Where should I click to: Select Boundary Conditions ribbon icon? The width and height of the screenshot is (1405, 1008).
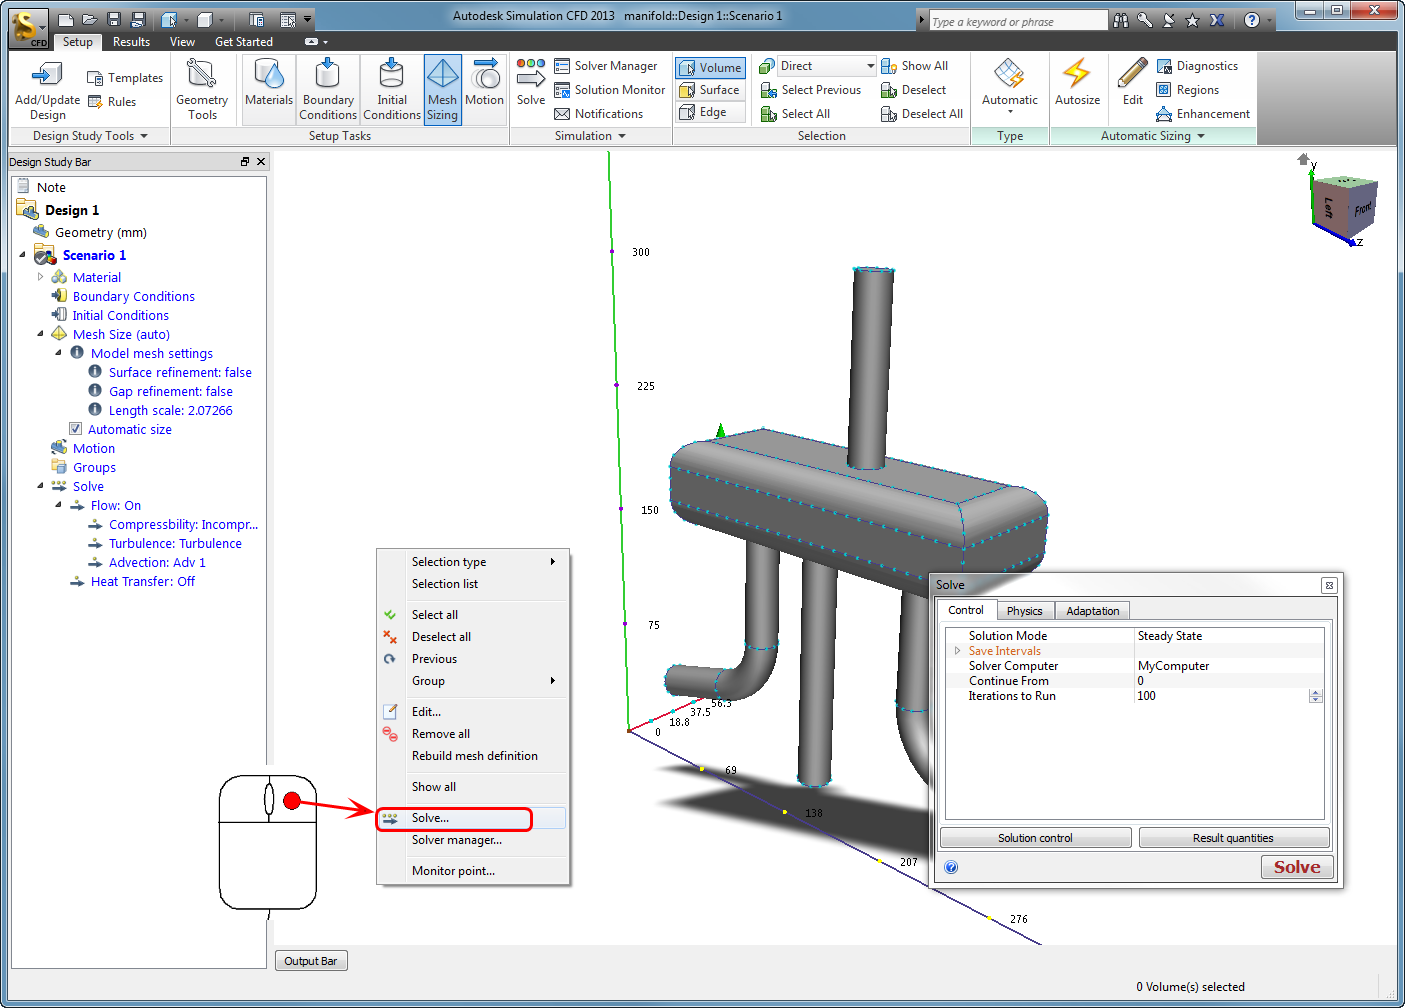click(x=328, y=89)
